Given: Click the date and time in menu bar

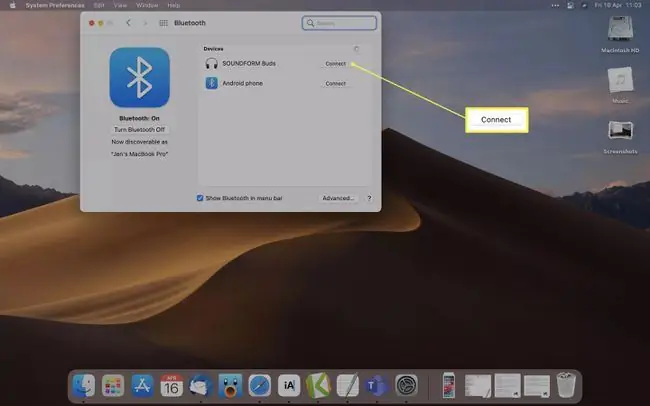Looking at the screenshot, I should [618, 5].
